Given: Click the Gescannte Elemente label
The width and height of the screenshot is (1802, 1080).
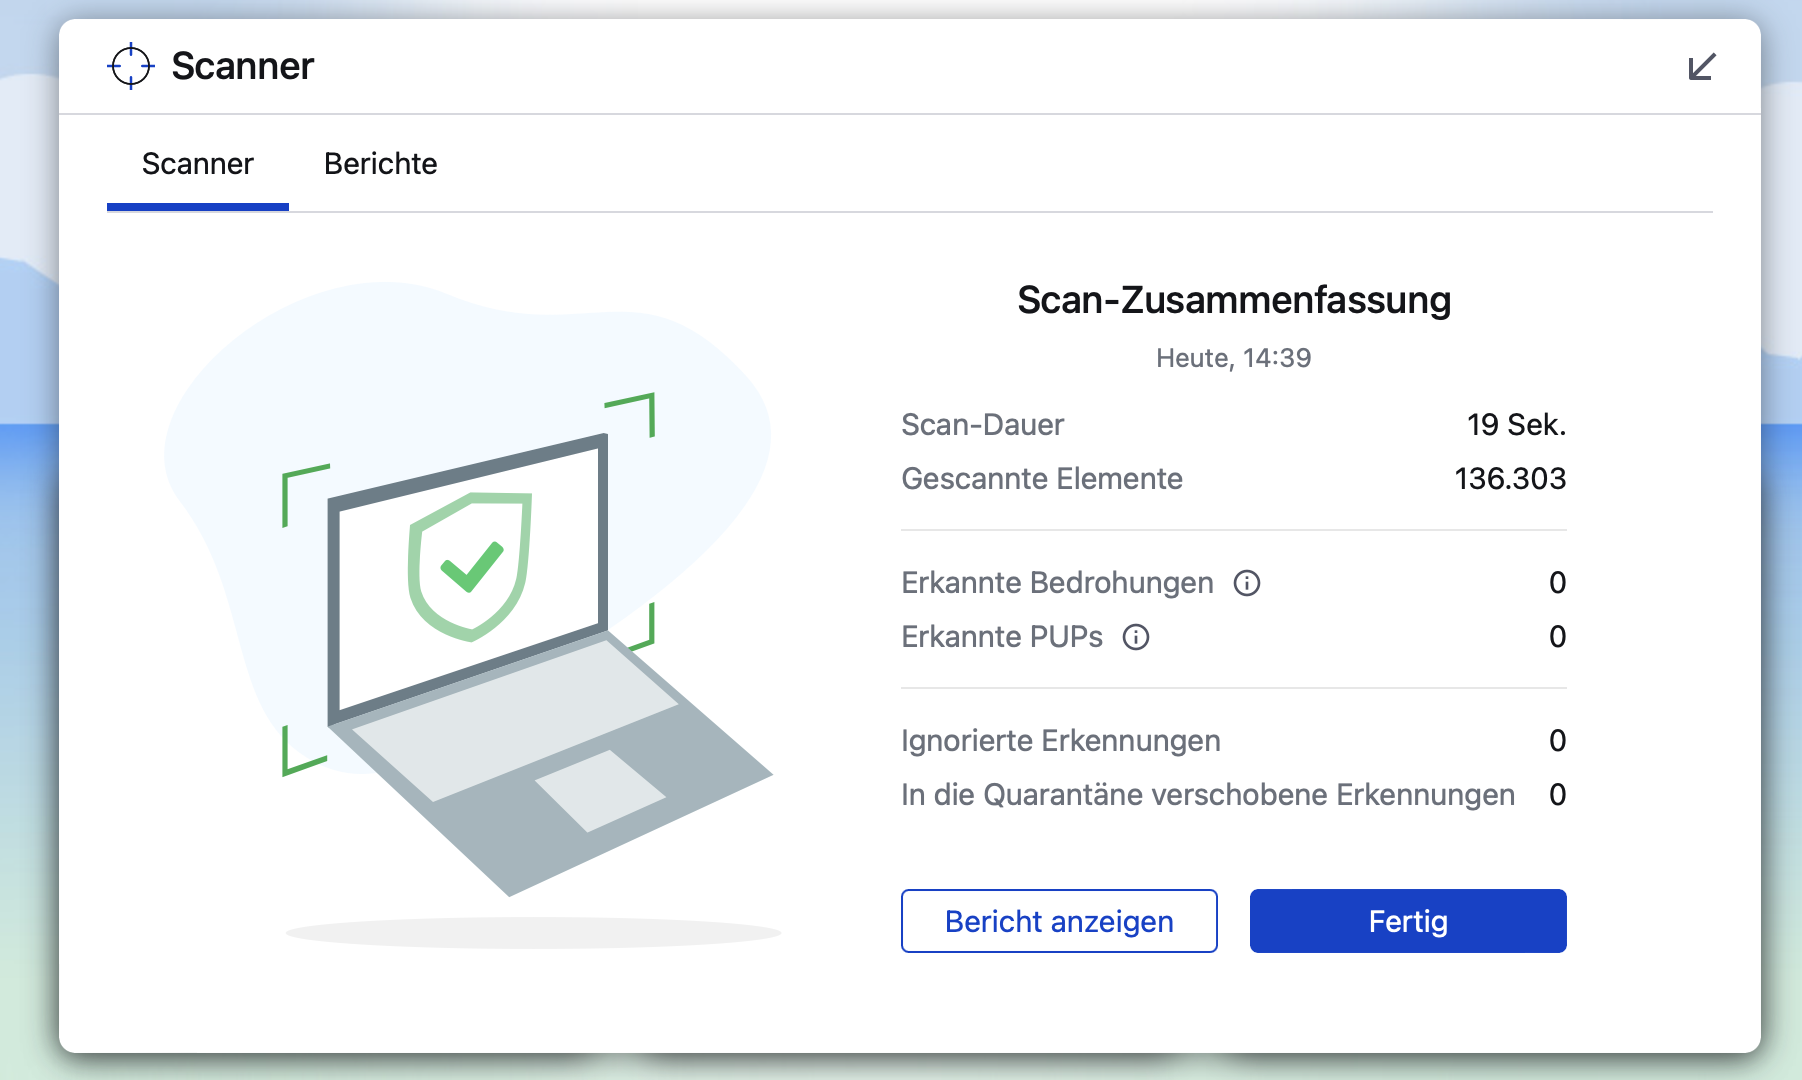Looking at the screenshot, I should [1041, 479].
